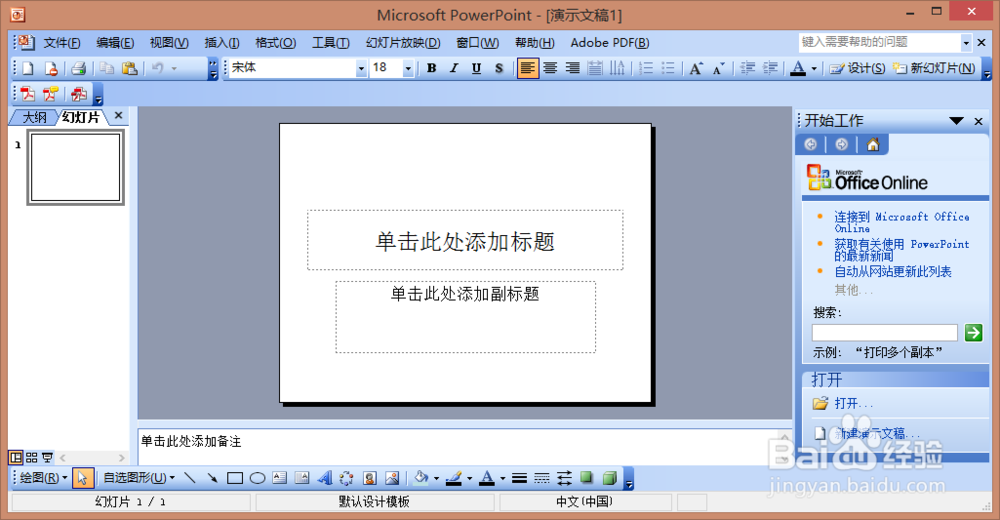Click the numbered list icon
This screenshot has height=520, width=1000.
[x=646, y=68]
